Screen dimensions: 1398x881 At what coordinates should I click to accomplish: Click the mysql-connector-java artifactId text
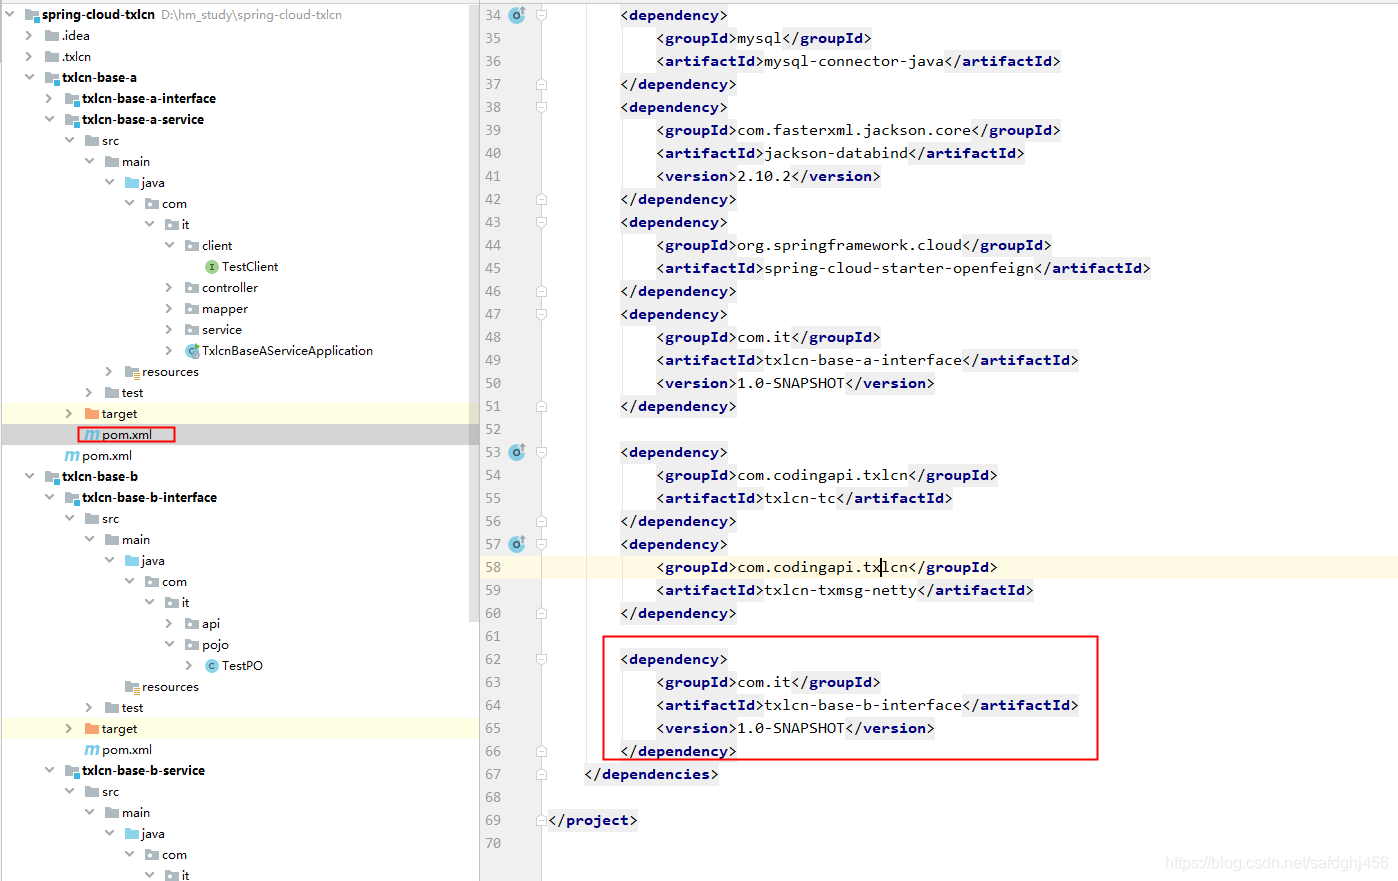[x=854, y=61]
